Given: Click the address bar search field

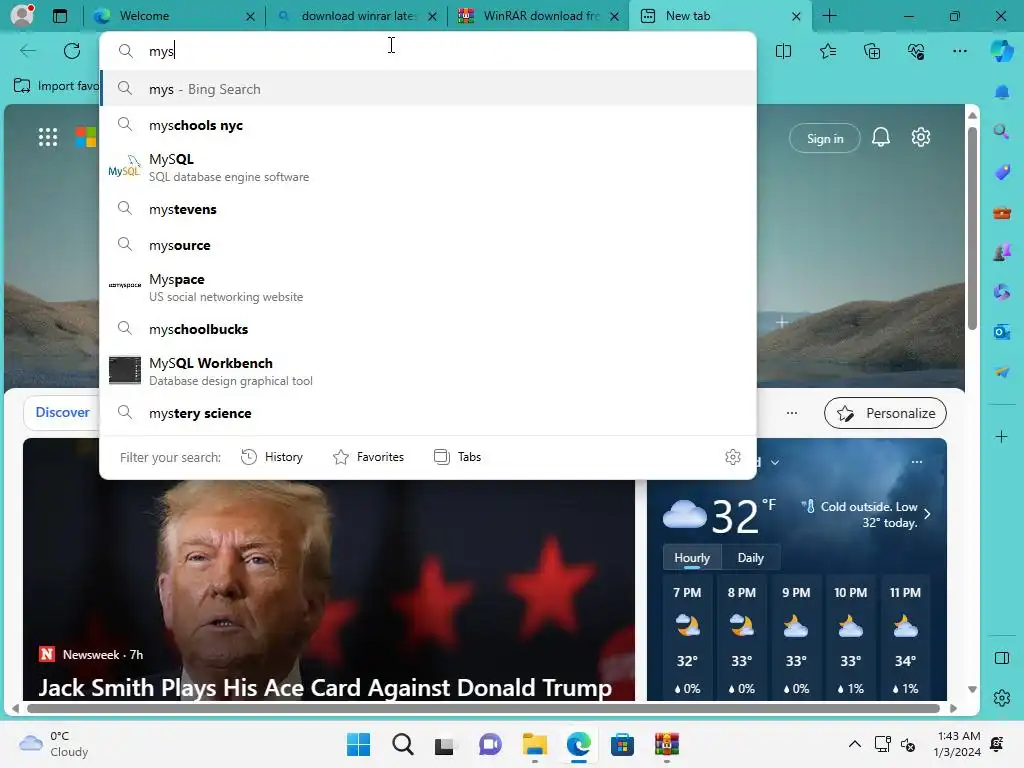Looking at the screenshot, I should click(428, 51).
